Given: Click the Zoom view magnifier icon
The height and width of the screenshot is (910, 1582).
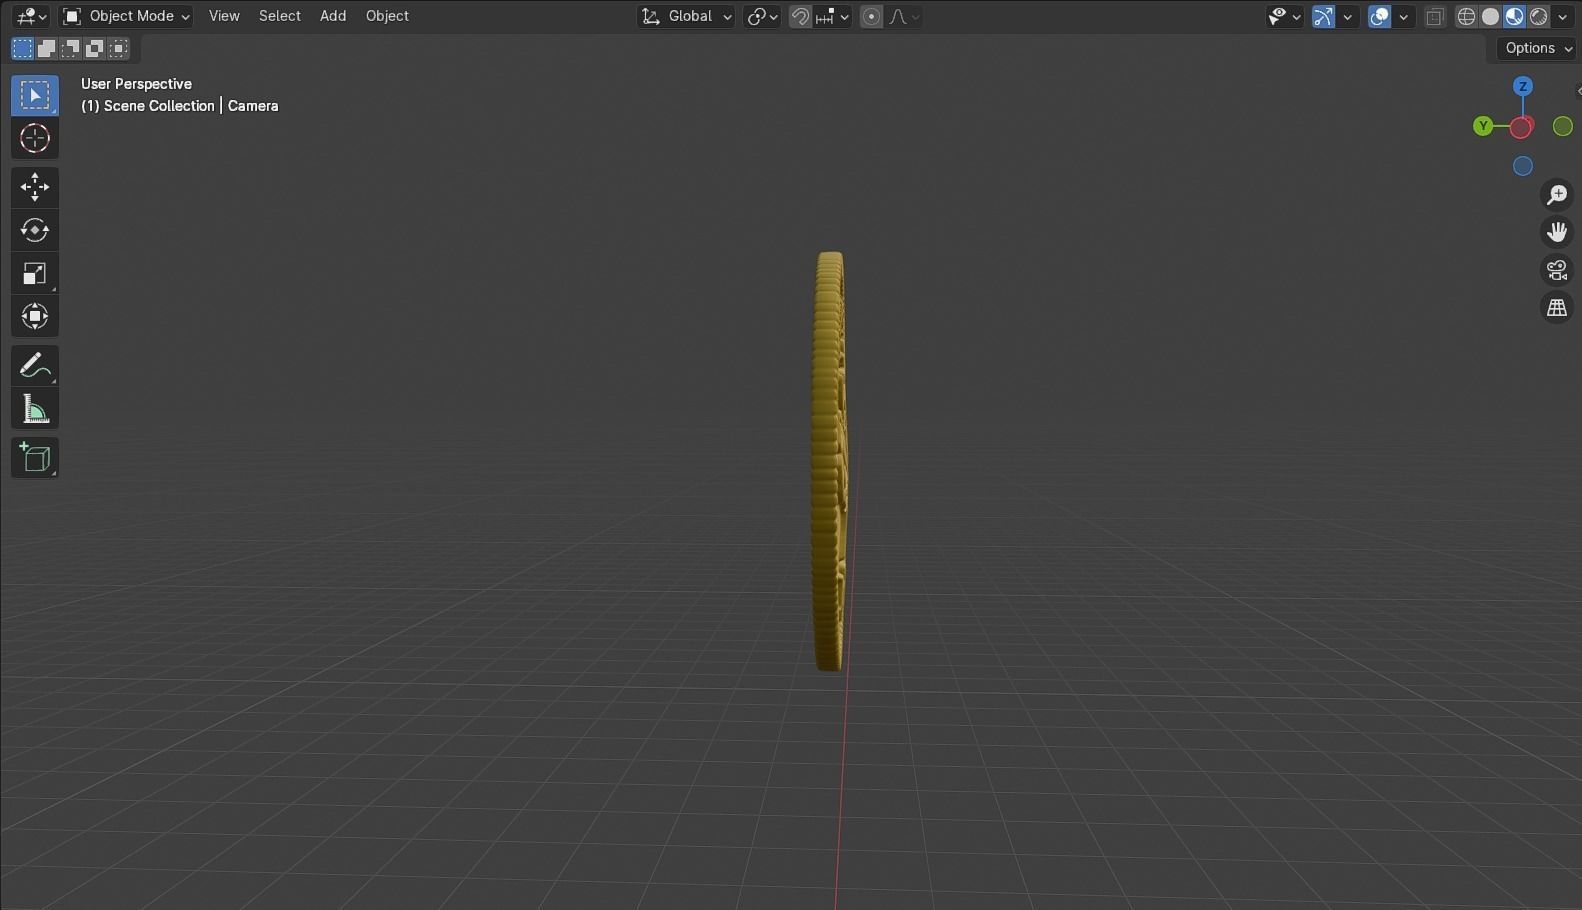Looking at the screenshot, I should (1557, 195).
